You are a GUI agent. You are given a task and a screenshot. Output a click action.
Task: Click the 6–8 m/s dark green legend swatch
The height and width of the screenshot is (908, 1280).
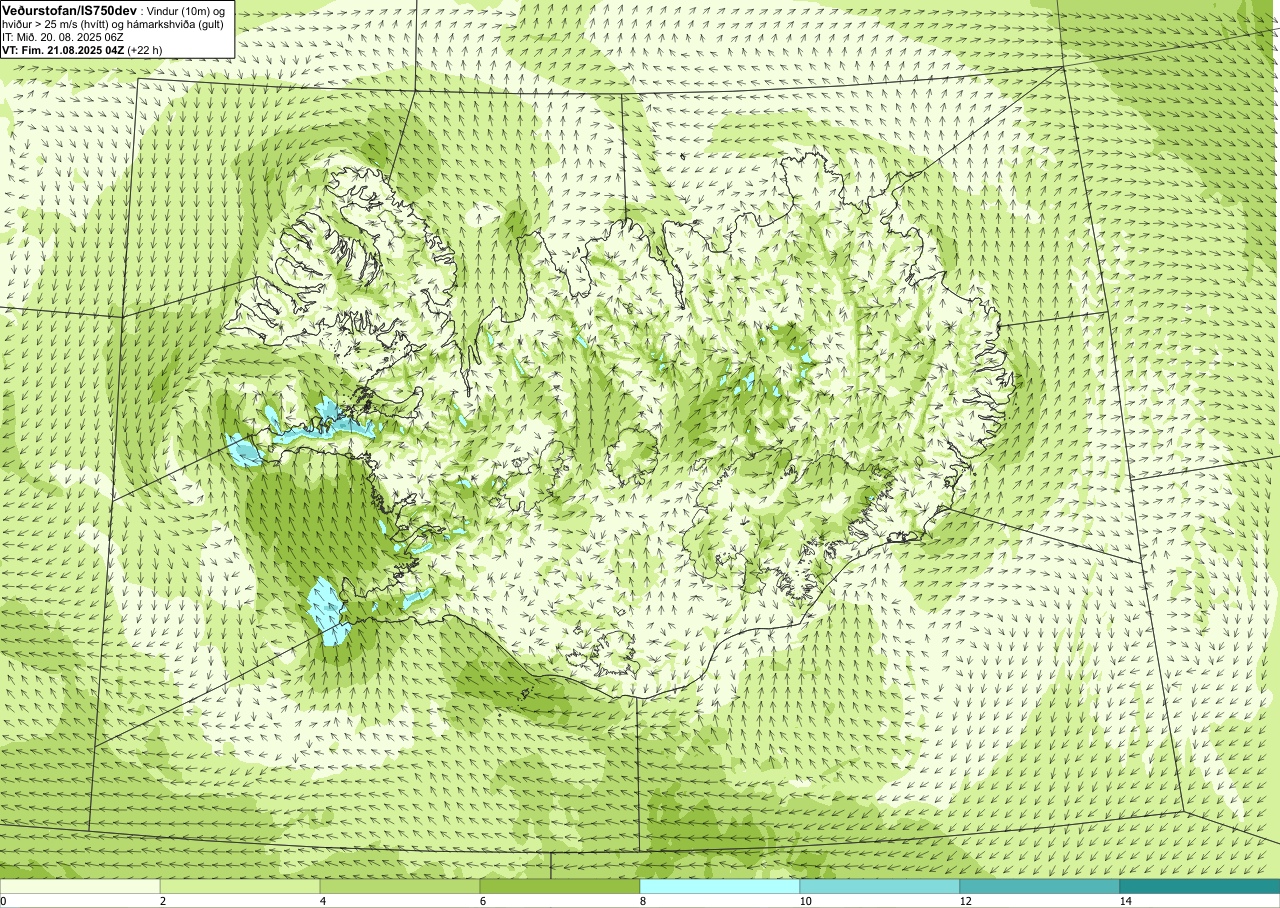pos(560,886)
